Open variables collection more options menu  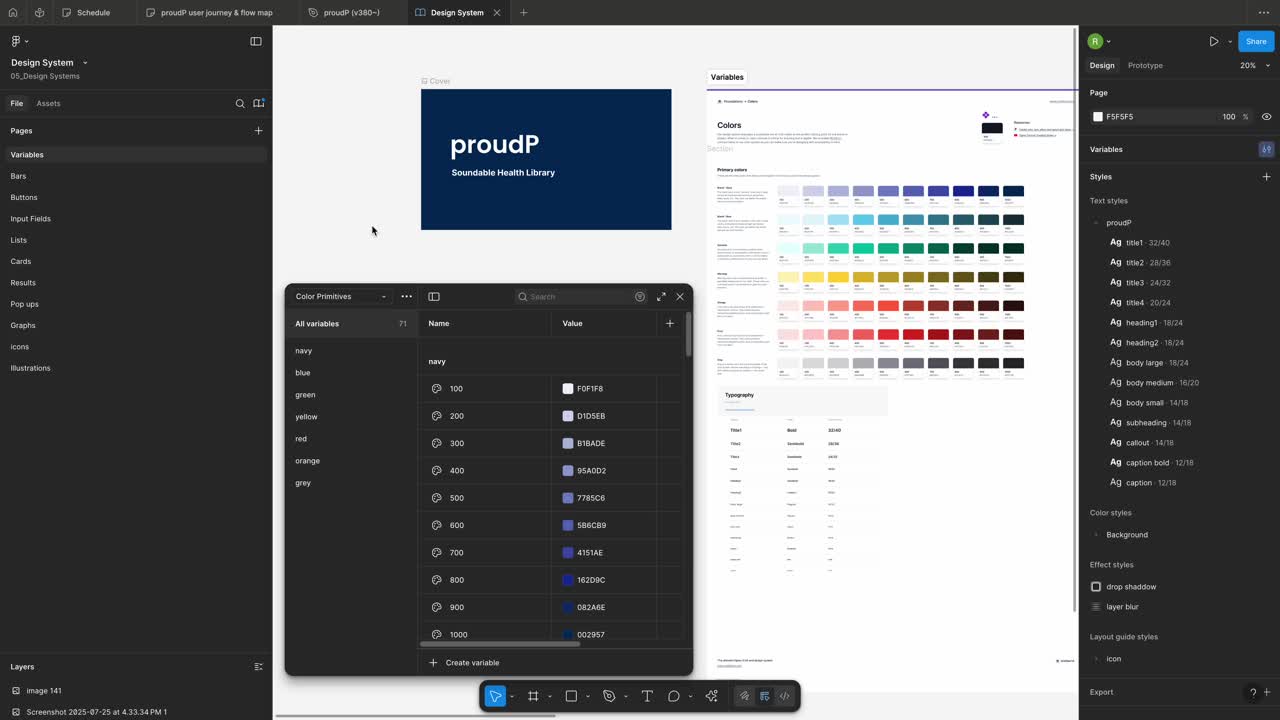click(x=406, y=296)
